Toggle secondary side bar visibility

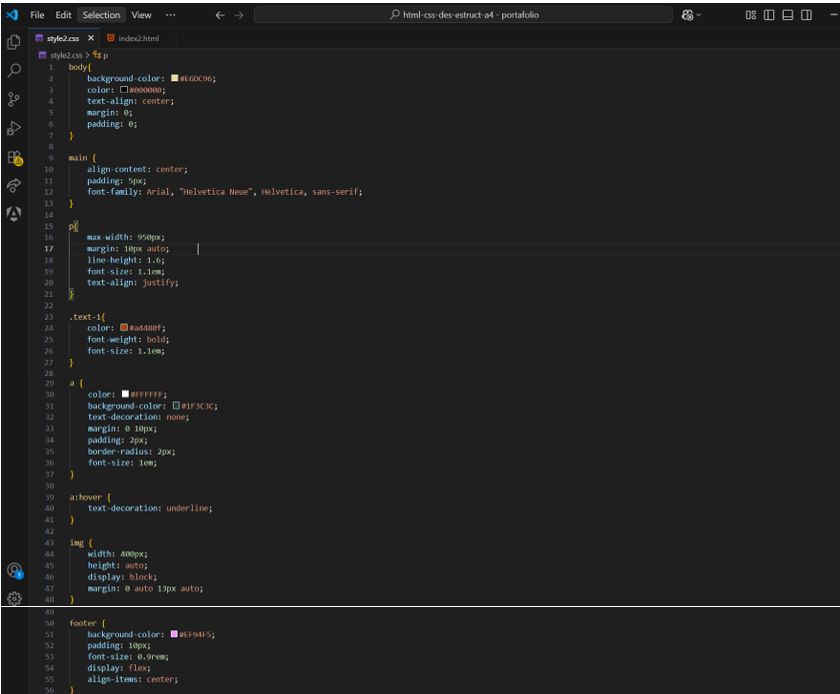coord(806,15)
